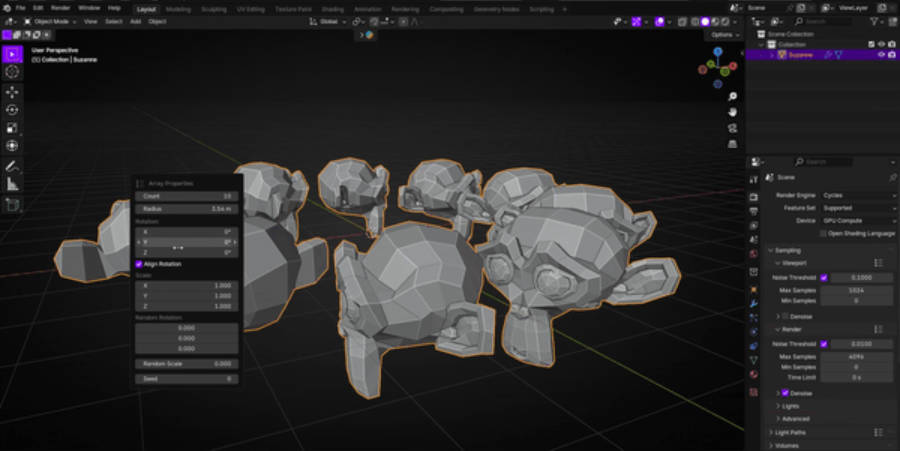
Task: Expand the Suzanne tree item arrow
Action: pyautogui.click(x=771, y=55)
